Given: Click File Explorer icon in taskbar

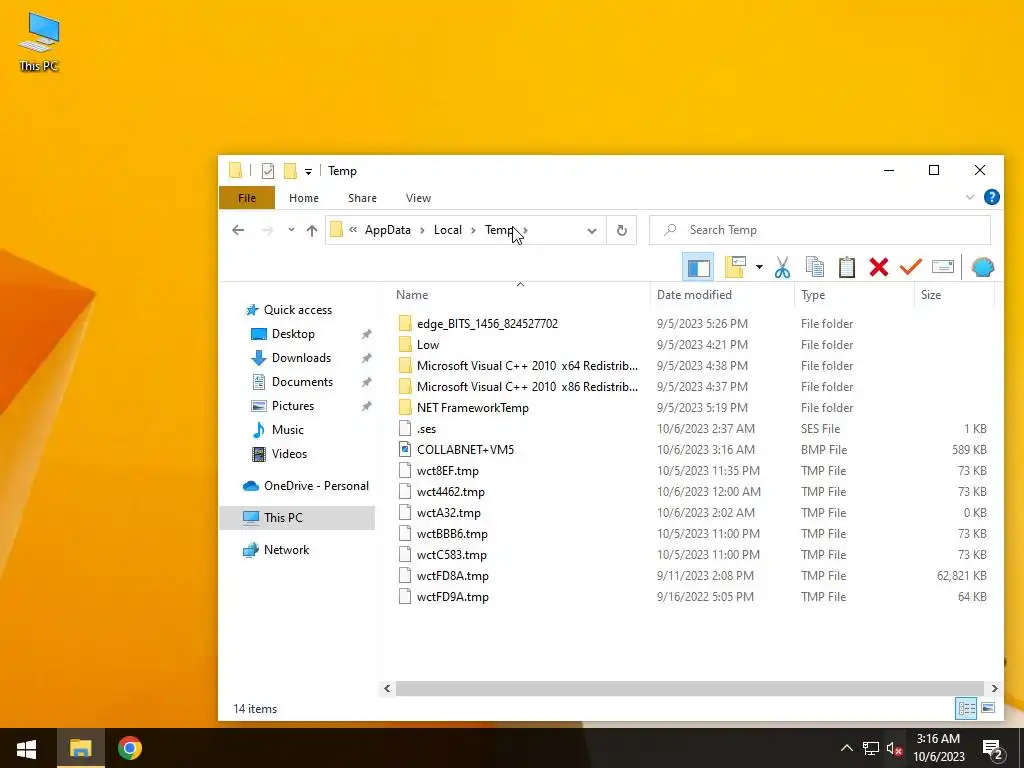Looking at the screenshot, I should [x=80, y=748].
